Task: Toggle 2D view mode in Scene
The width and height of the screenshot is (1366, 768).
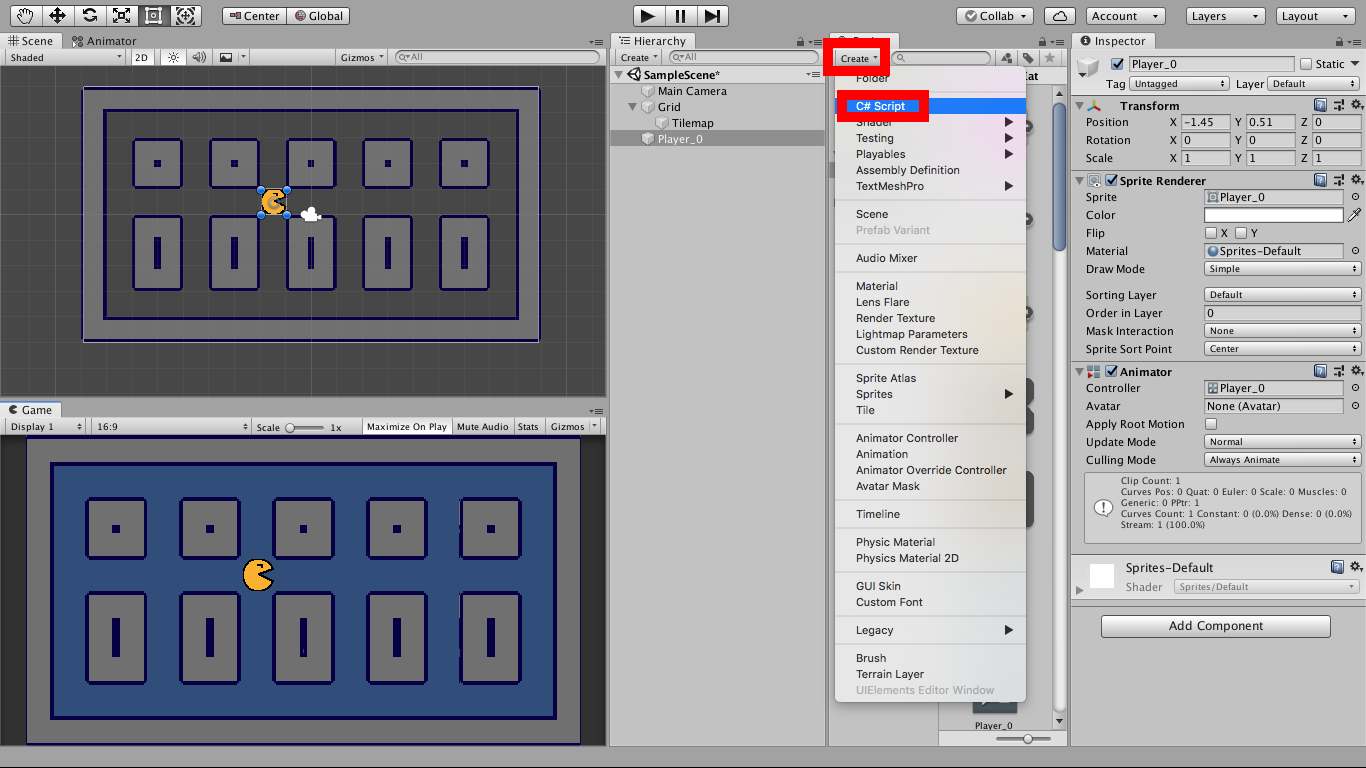Action: point(142,57)
